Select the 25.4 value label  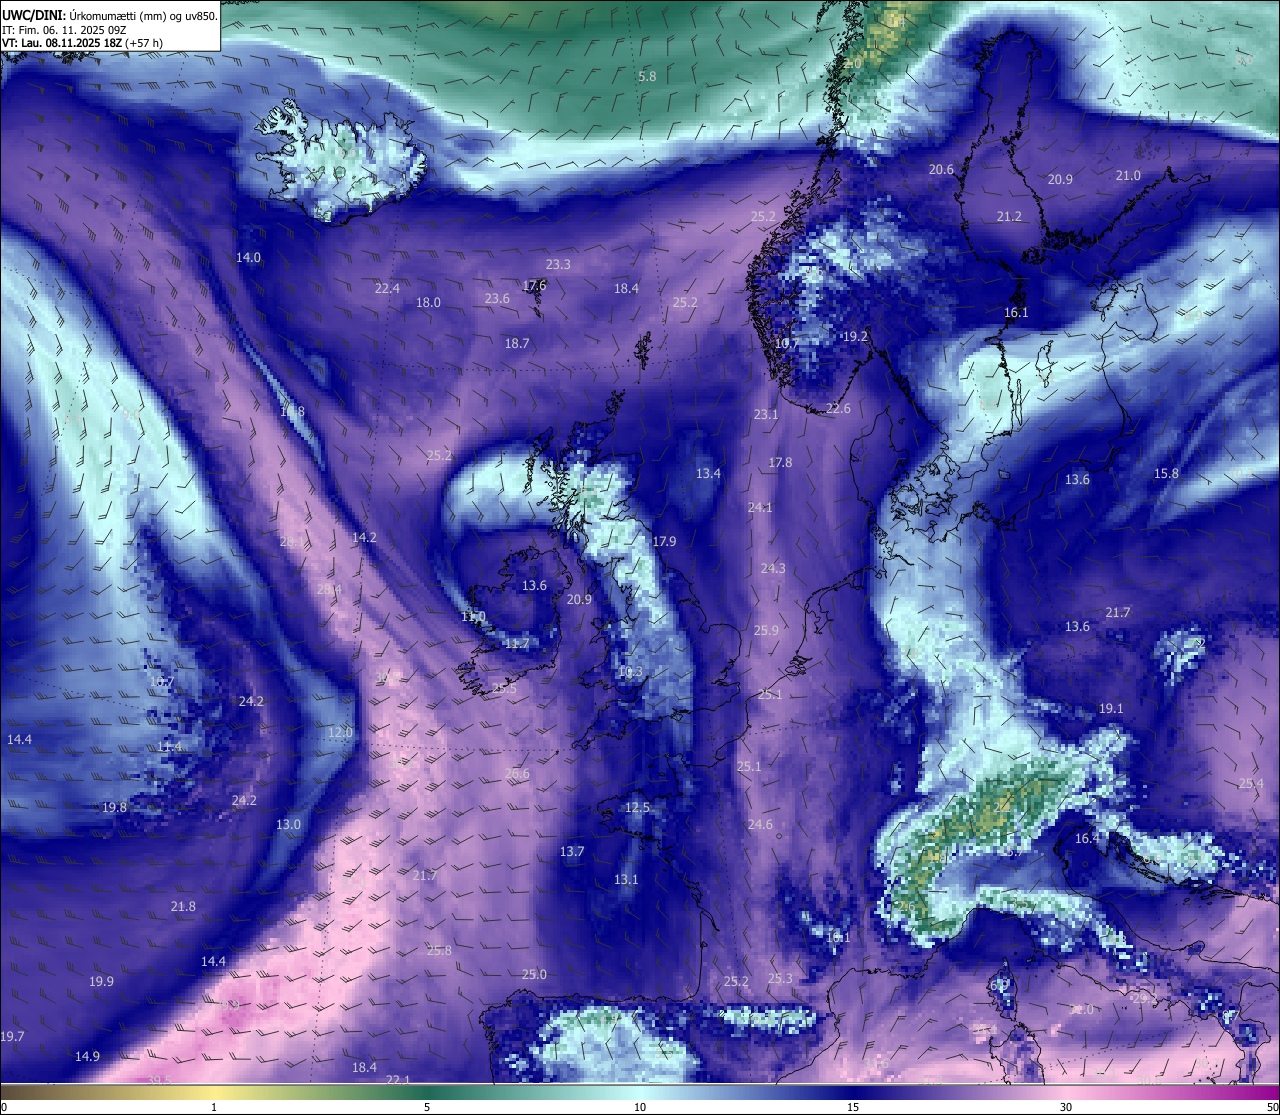[1251, 784]
